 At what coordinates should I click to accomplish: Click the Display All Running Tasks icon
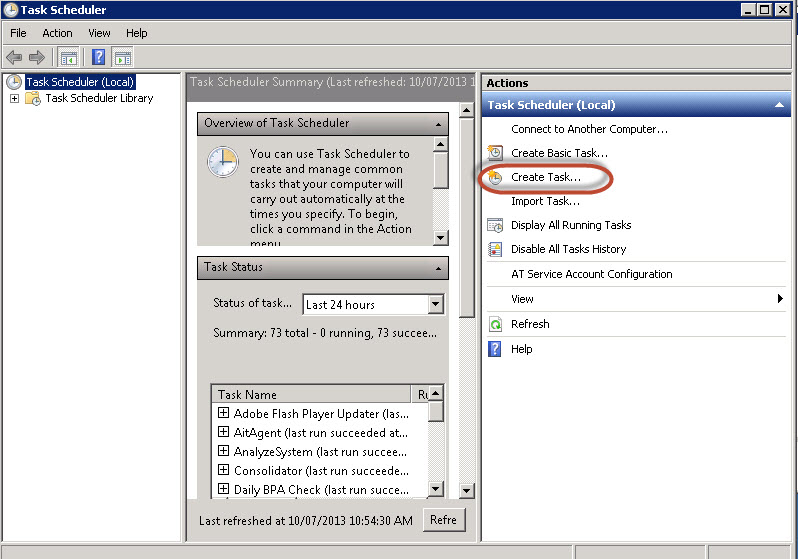[494, 225]
